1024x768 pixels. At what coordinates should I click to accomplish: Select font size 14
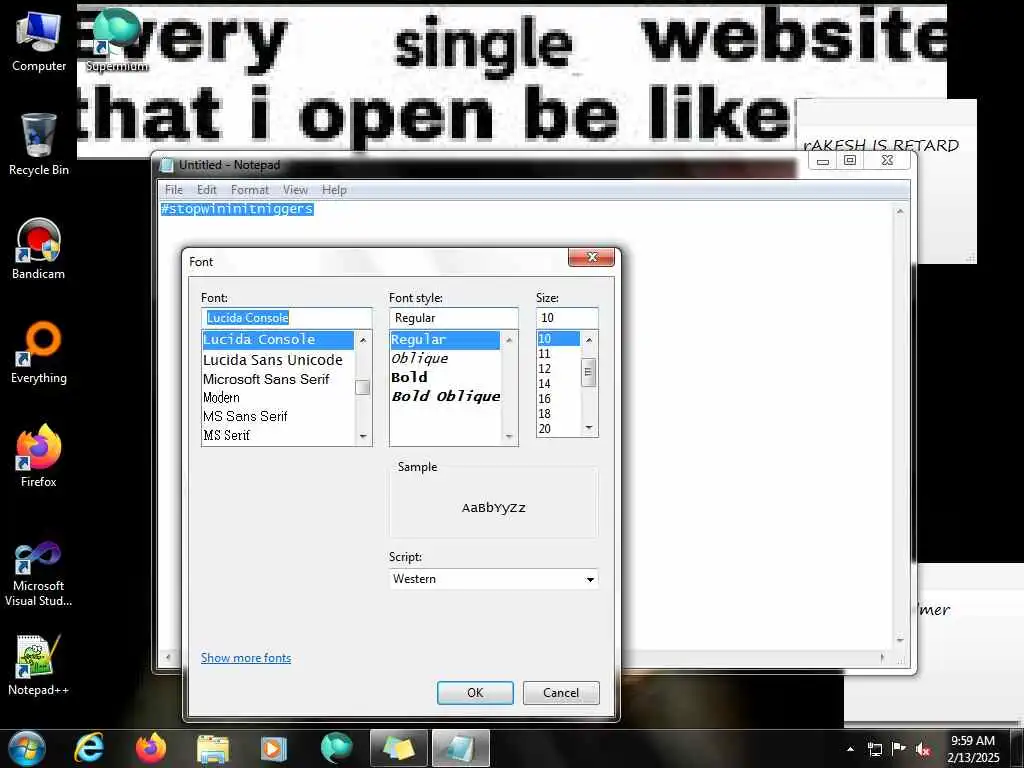(x=558, y=384)
